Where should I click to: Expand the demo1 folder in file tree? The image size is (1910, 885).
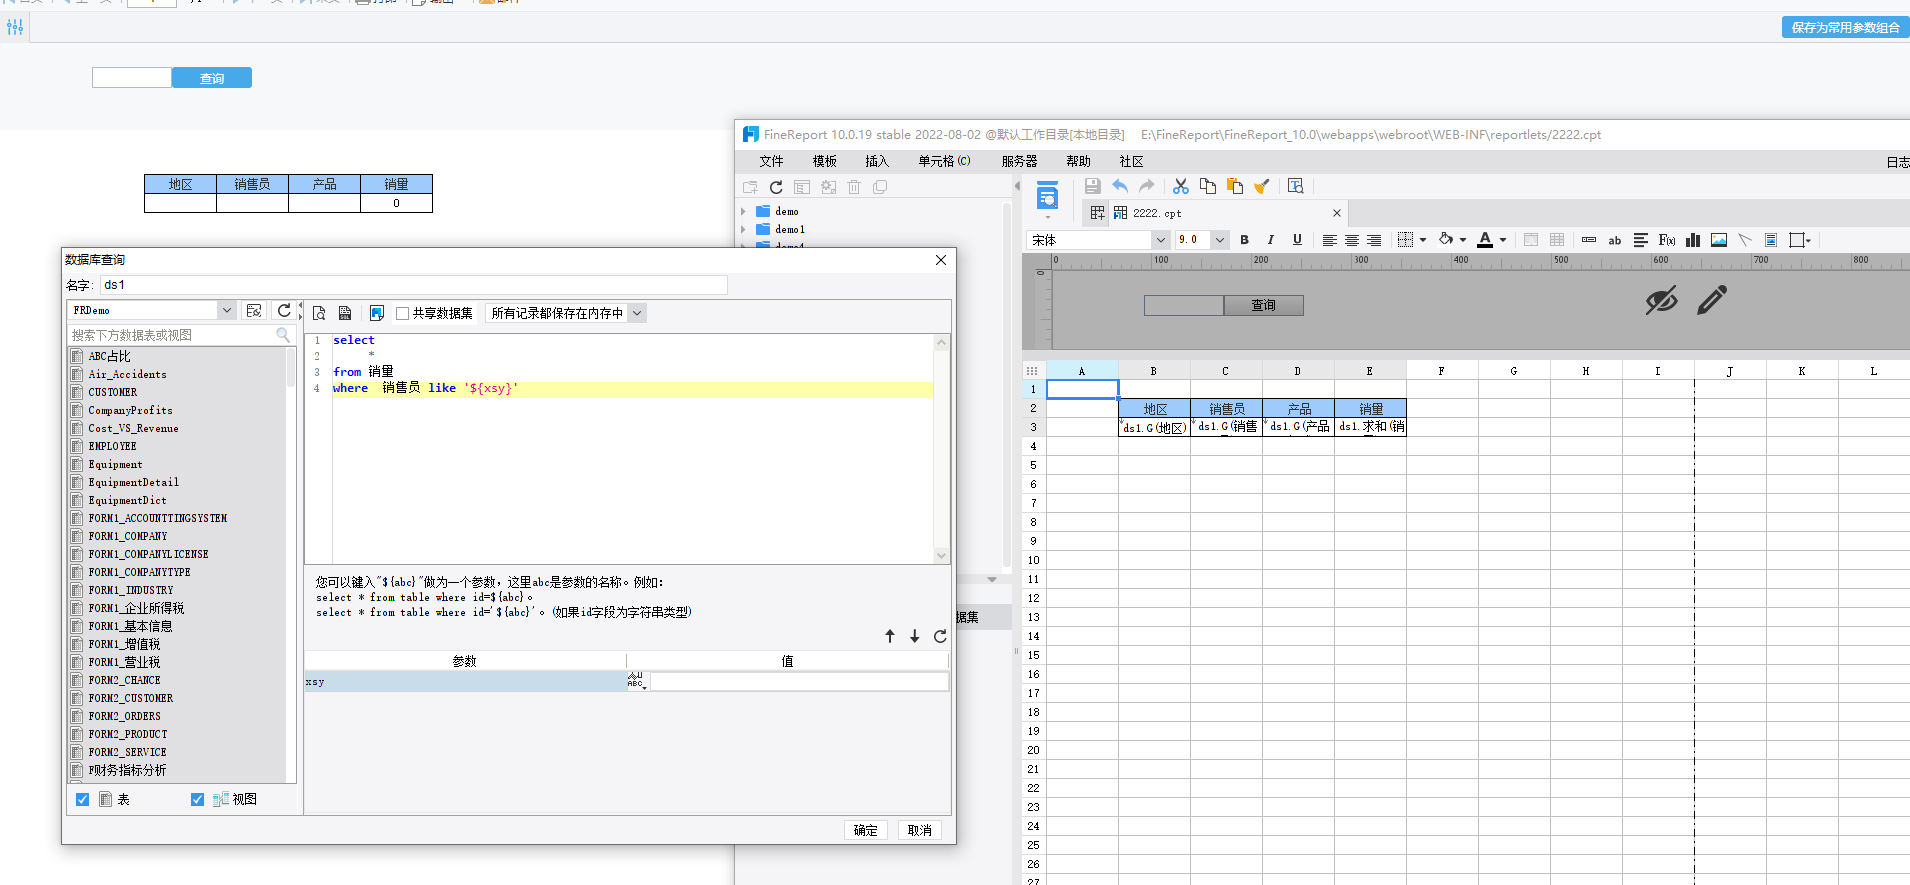[x=743, y=229]
